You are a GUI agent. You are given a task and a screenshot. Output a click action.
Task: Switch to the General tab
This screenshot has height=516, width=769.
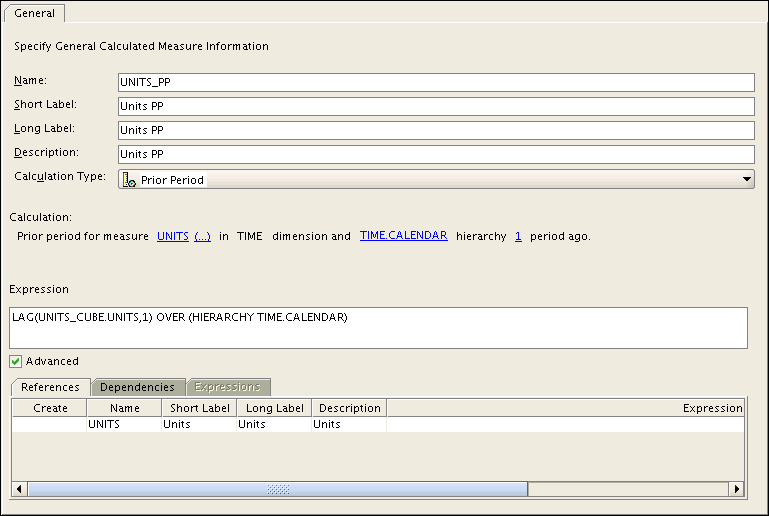[35, 13]
